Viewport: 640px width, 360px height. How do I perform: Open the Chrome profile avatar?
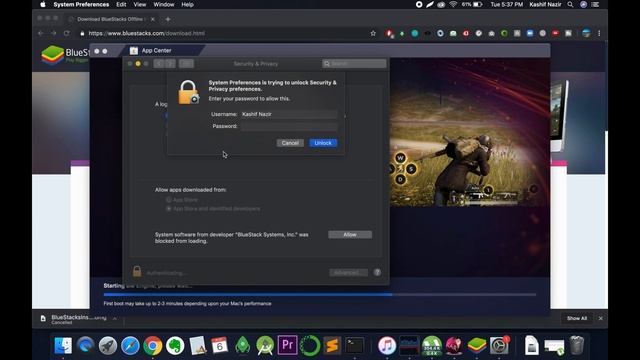[586, 33]
